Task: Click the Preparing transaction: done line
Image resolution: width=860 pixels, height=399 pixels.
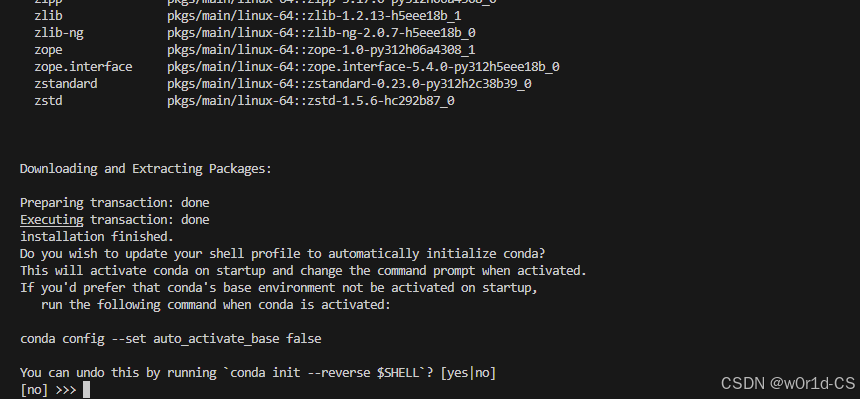Action: pos(115,203)
